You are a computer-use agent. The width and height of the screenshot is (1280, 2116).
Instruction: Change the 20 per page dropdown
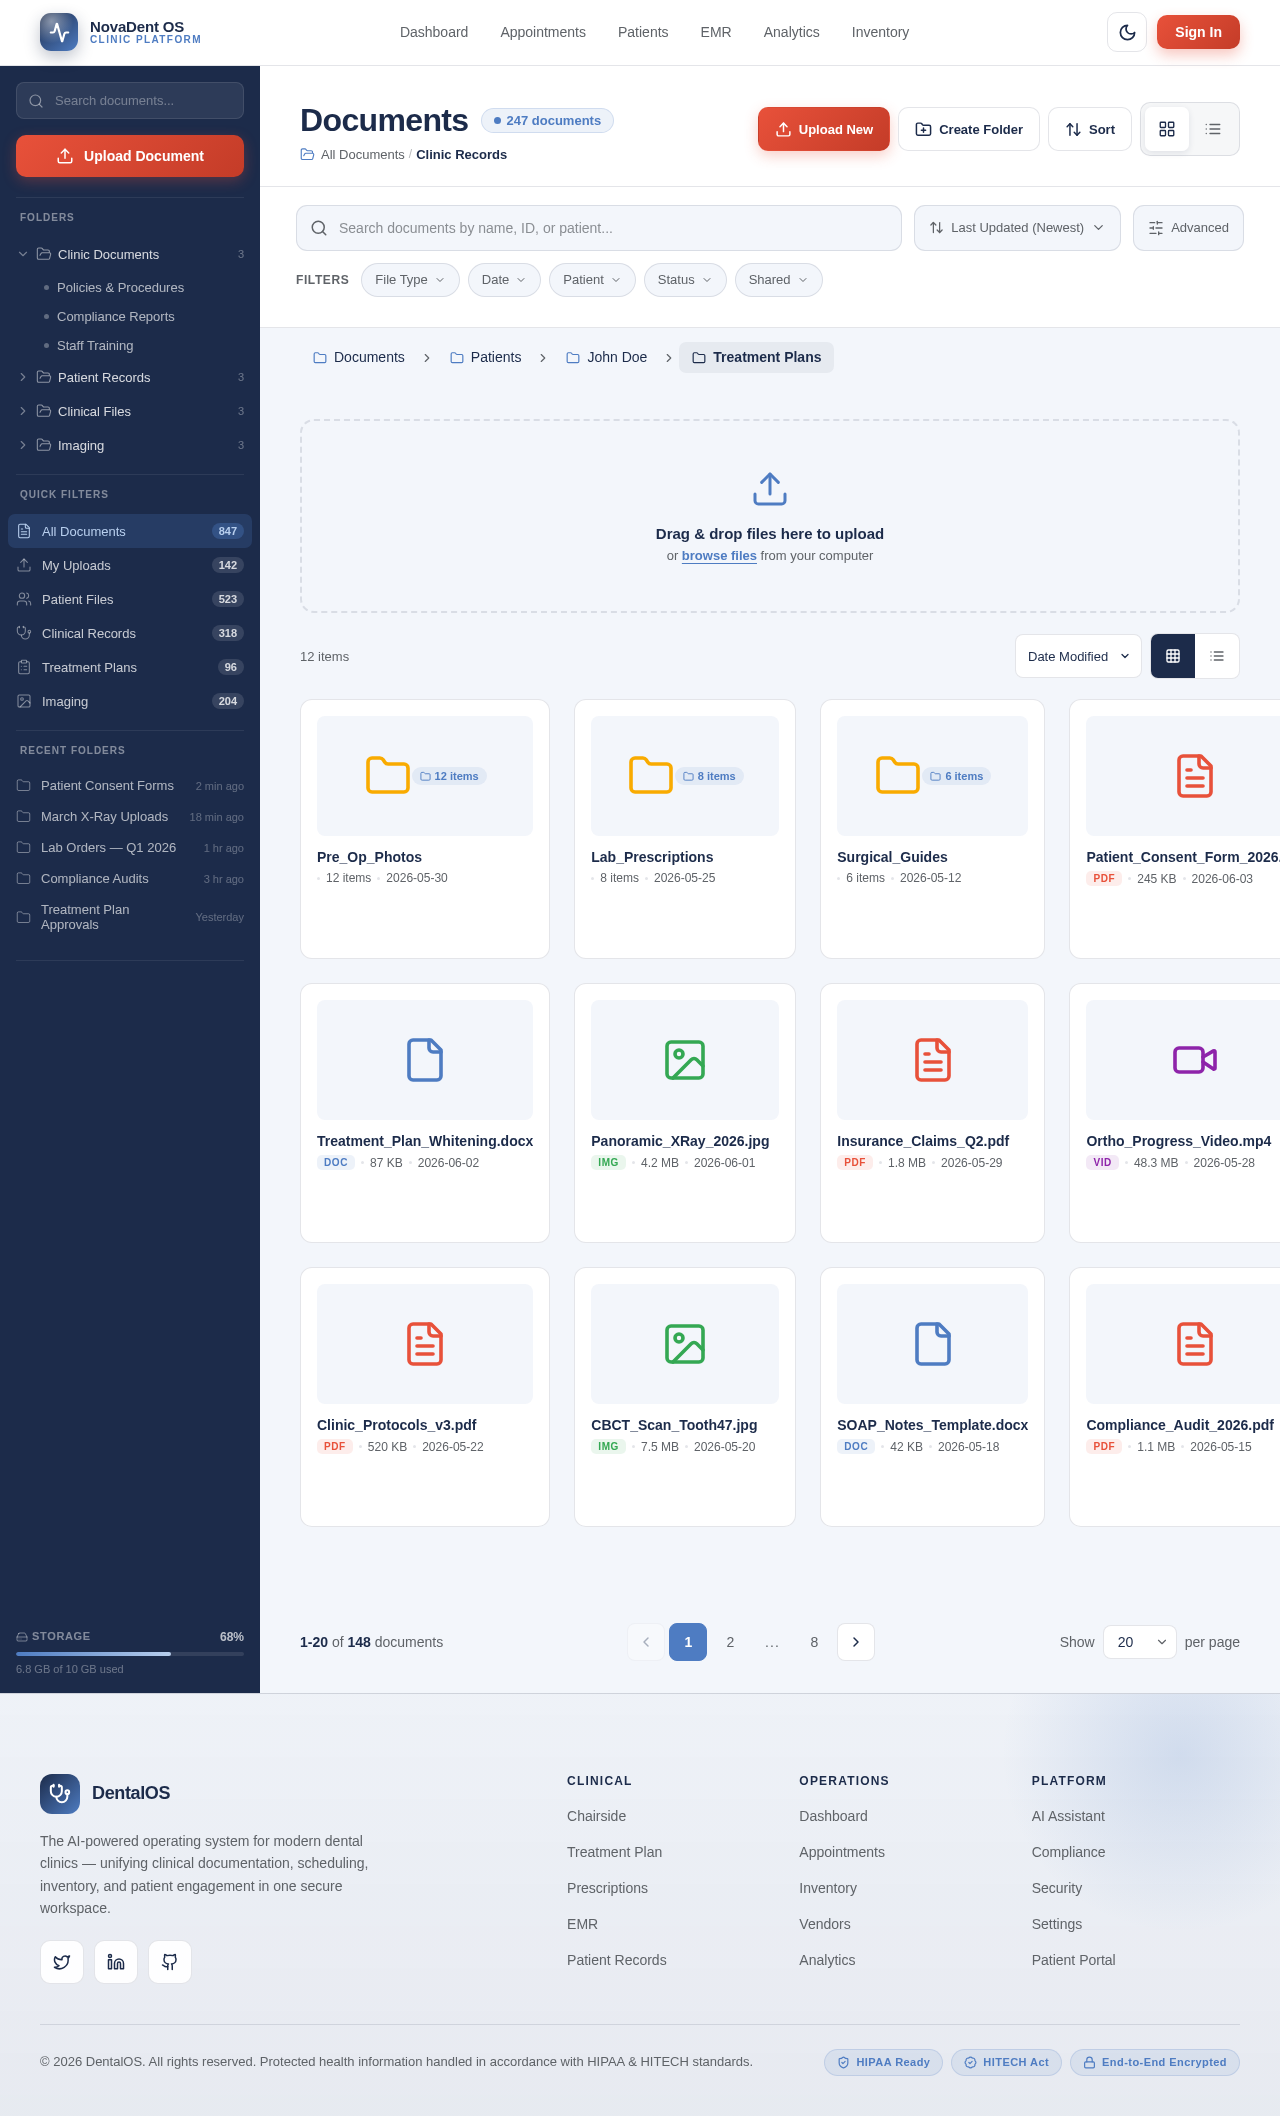(x=1140, y=1642)
